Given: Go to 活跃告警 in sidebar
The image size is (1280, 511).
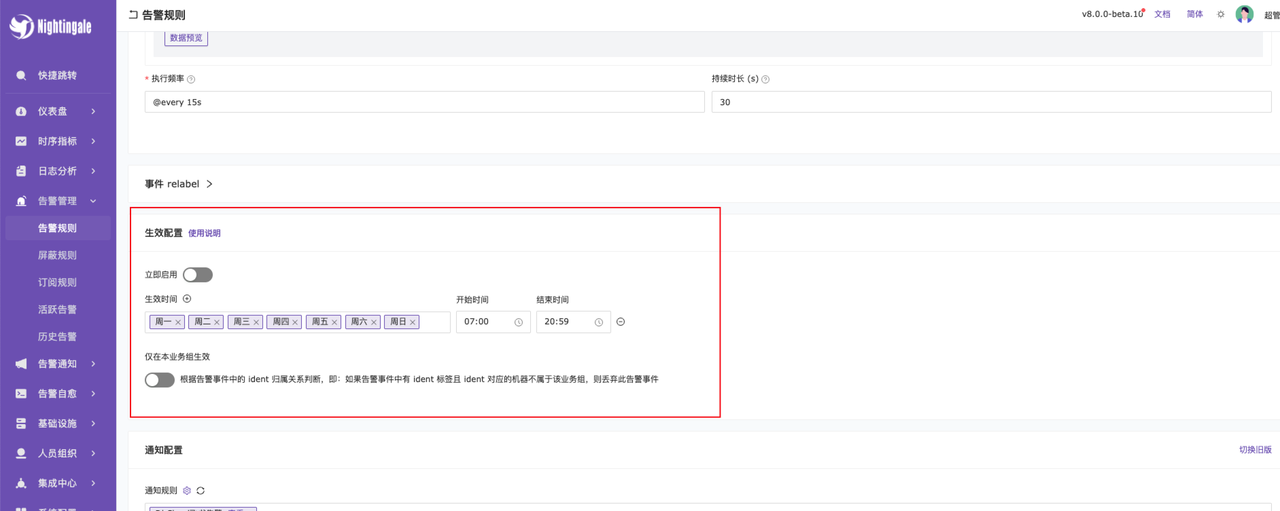Looking at the screenshot, I should (57, 309).
